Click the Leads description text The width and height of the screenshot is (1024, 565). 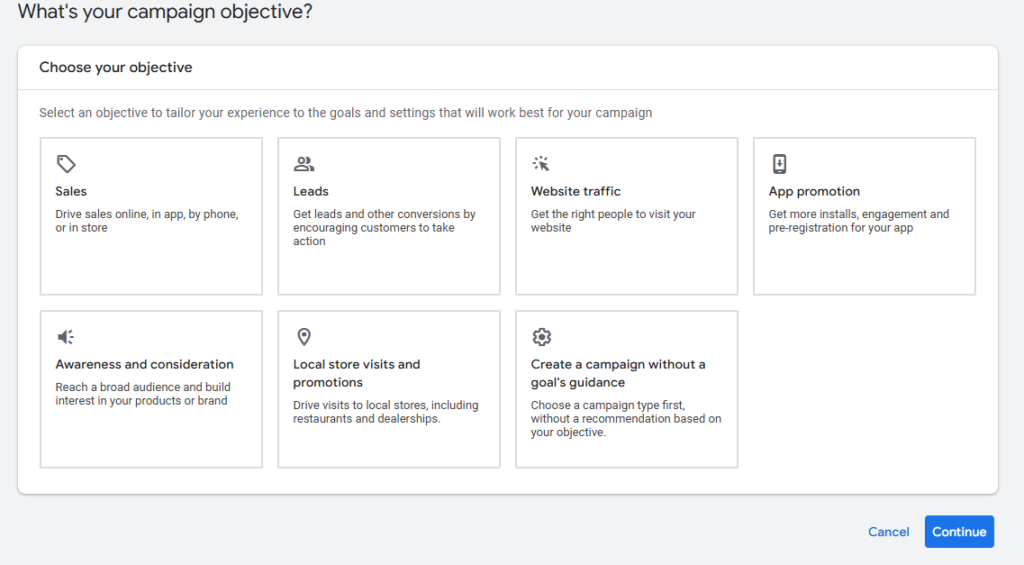click(x=384, y=227)
